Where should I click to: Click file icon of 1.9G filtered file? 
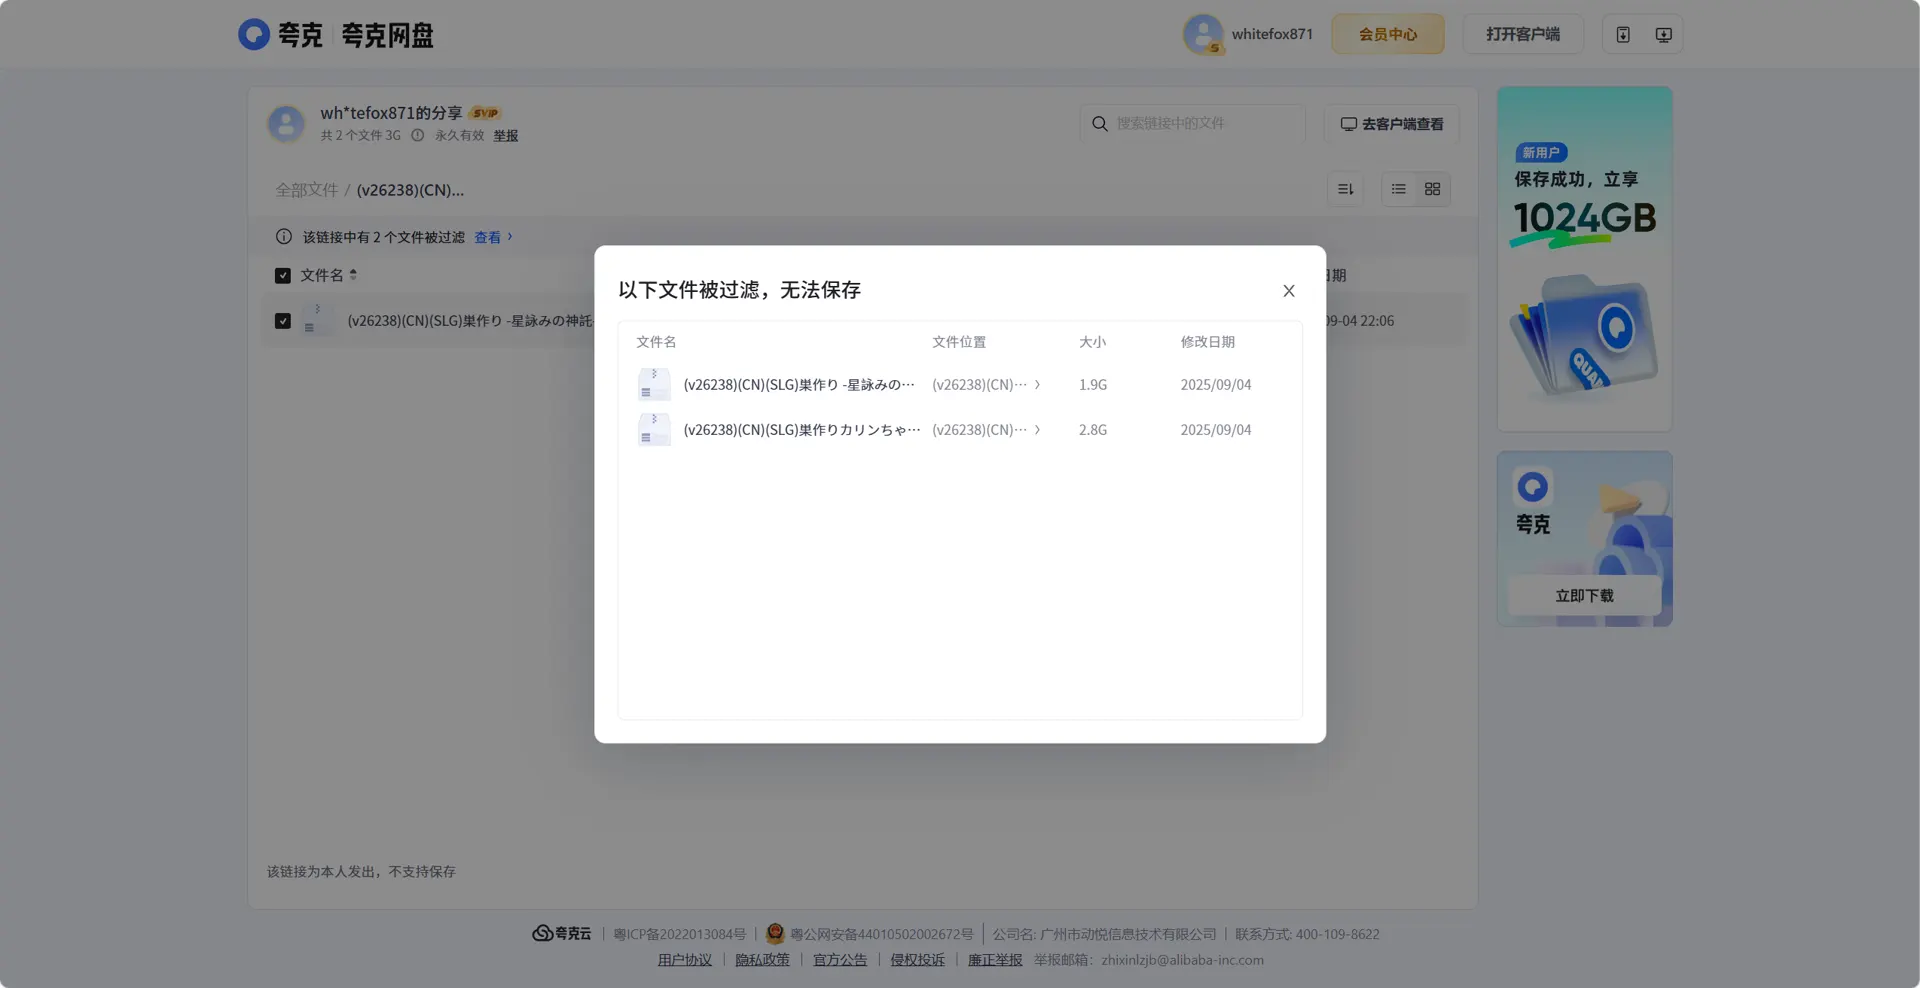[x=654, y=385]
